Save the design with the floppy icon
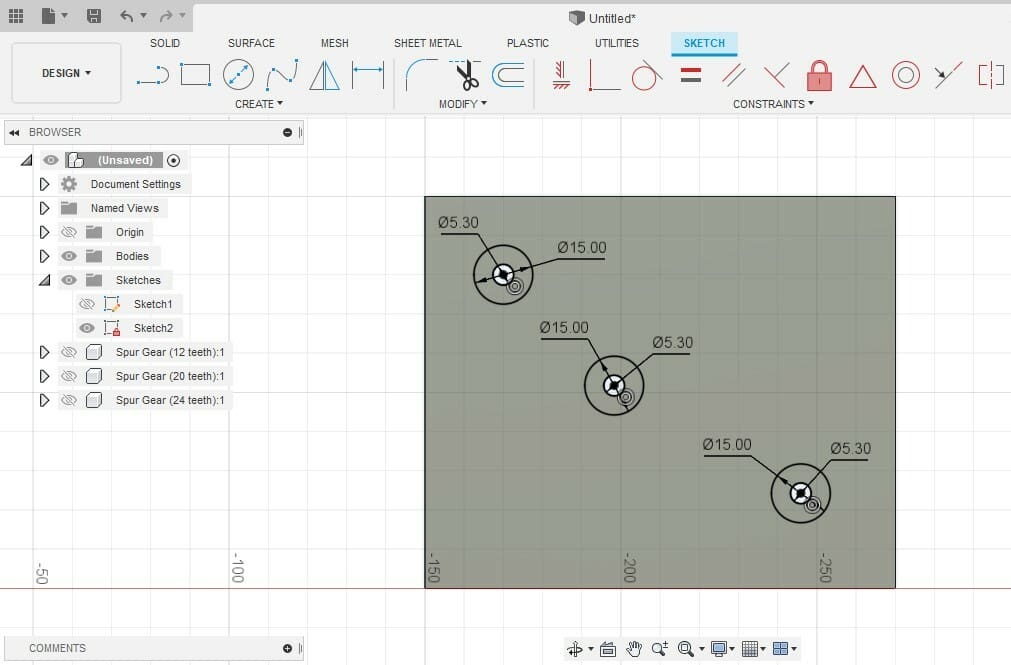The image size is (1011, 665). pos(93,15)
